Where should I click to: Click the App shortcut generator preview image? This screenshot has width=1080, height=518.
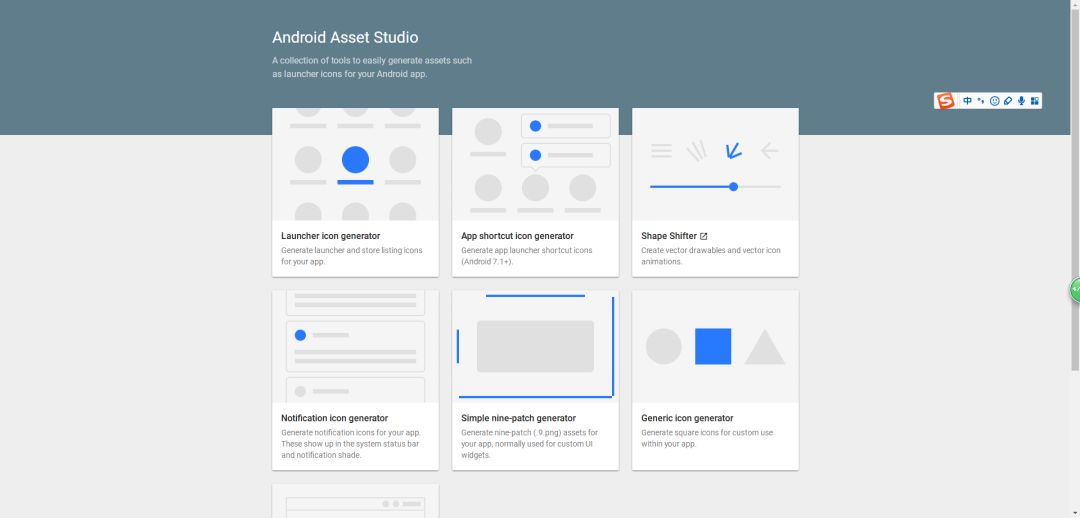pos(535,165)
